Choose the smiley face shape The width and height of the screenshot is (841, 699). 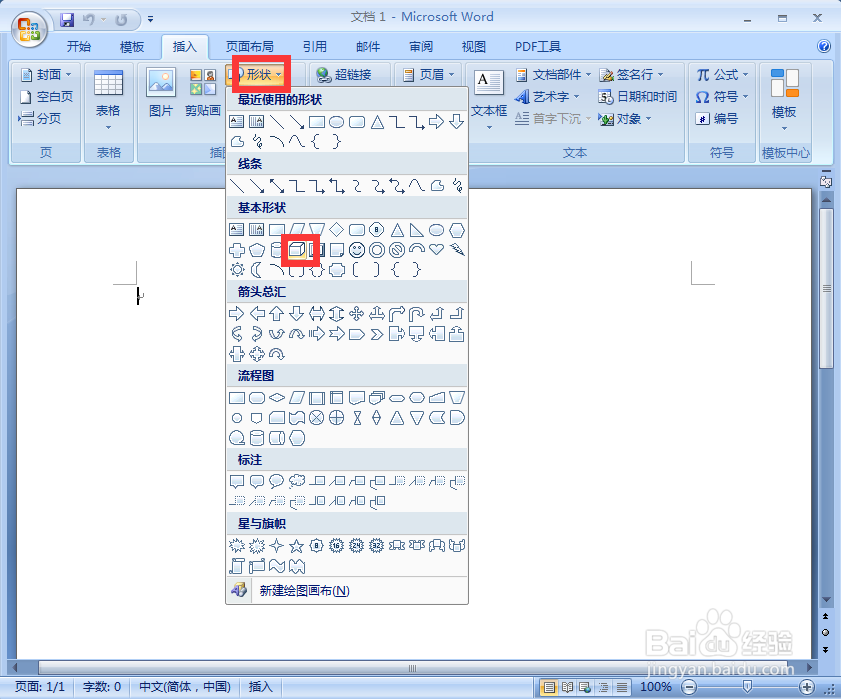(357, 250)
